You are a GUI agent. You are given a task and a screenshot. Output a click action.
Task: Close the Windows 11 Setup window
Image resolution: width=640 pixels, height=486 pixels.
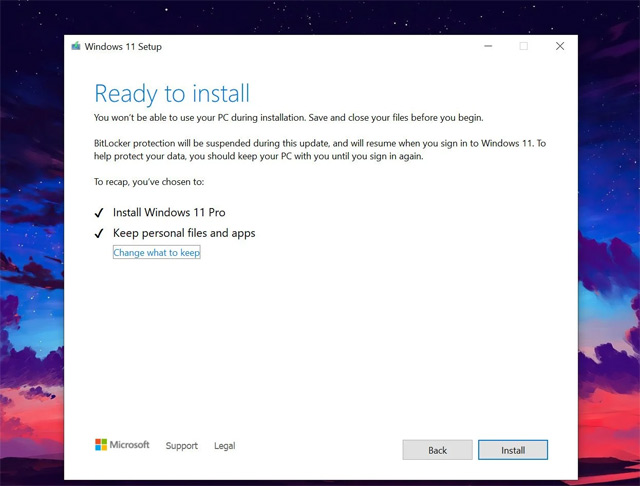[560, 46]
